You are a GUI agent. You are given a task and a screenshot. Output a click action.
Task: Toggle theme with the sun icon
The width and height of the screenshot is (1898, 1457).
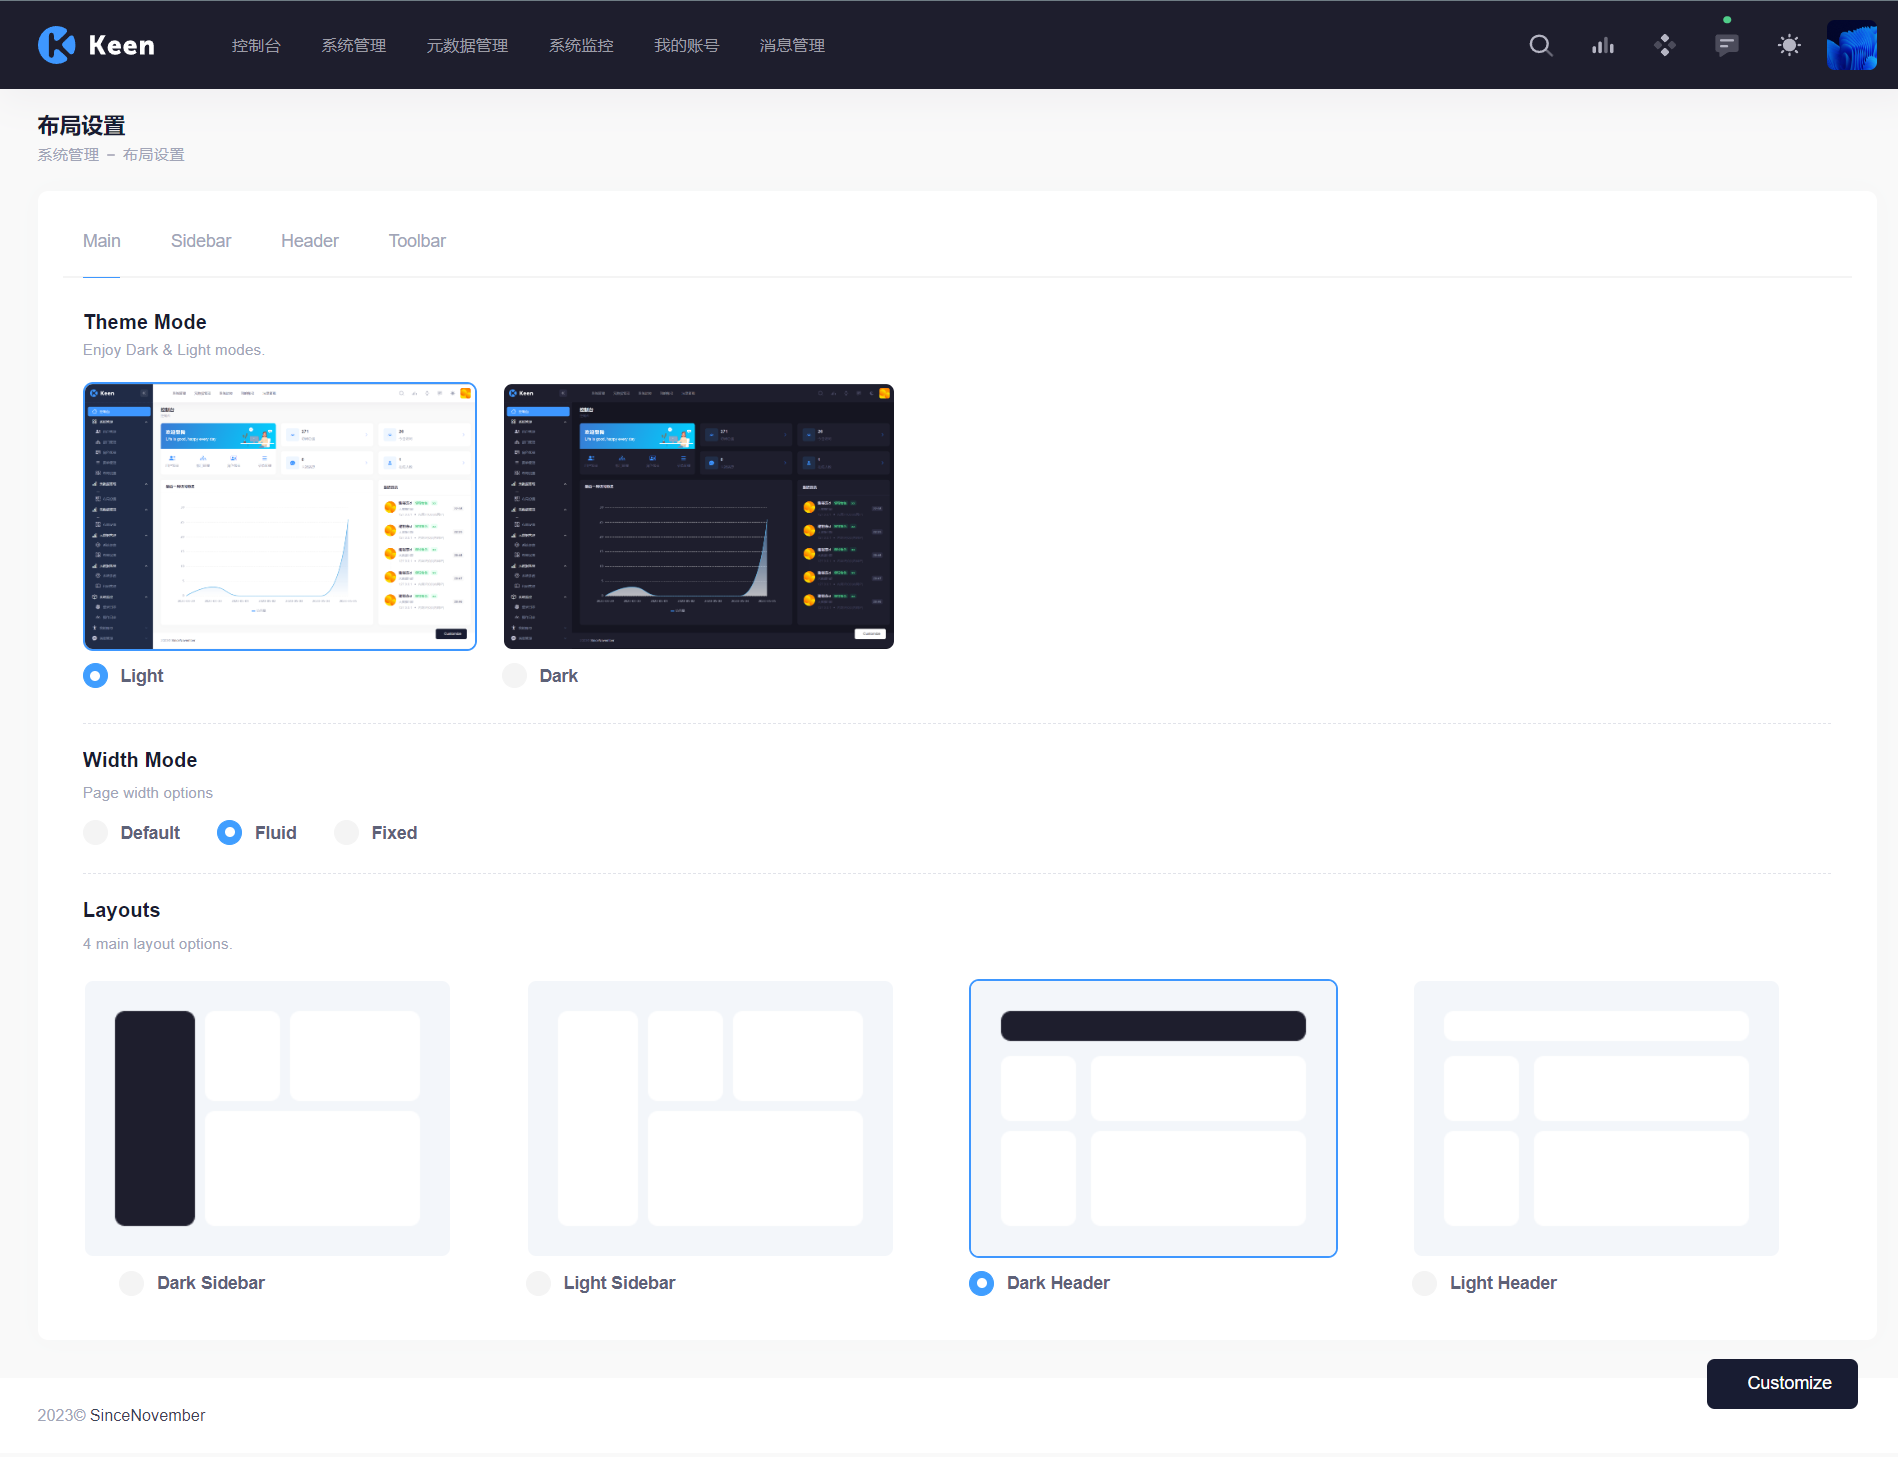coord(1789,45)
